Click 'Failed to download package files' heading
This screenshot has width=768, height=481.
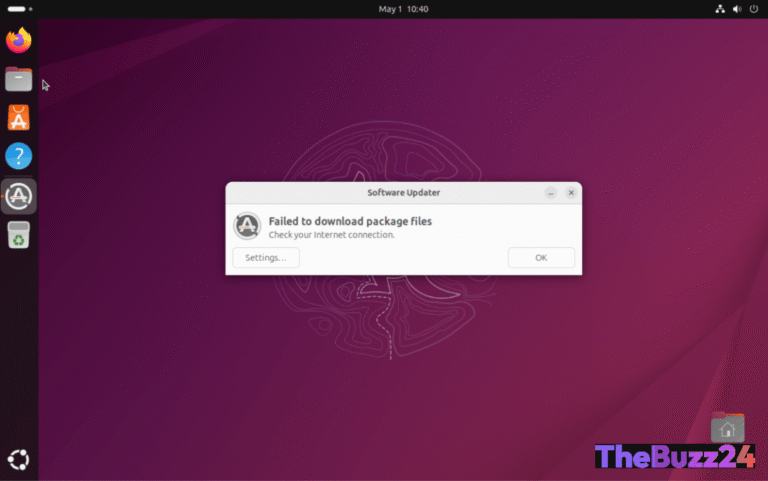350,221
